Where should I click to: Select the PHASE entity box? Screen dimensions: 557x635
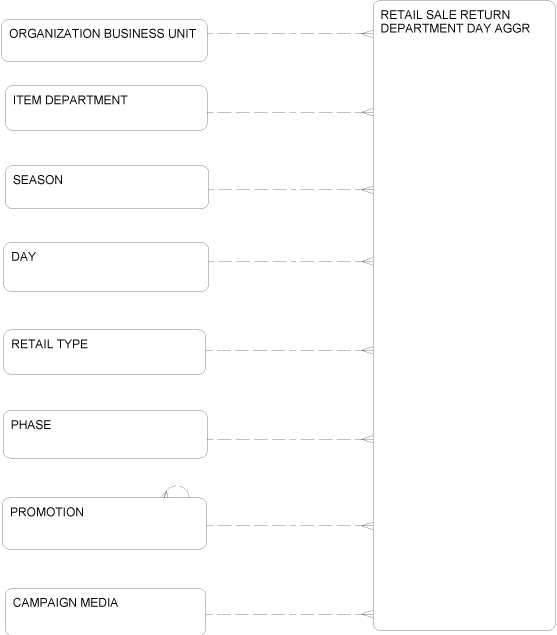[105, 434]
